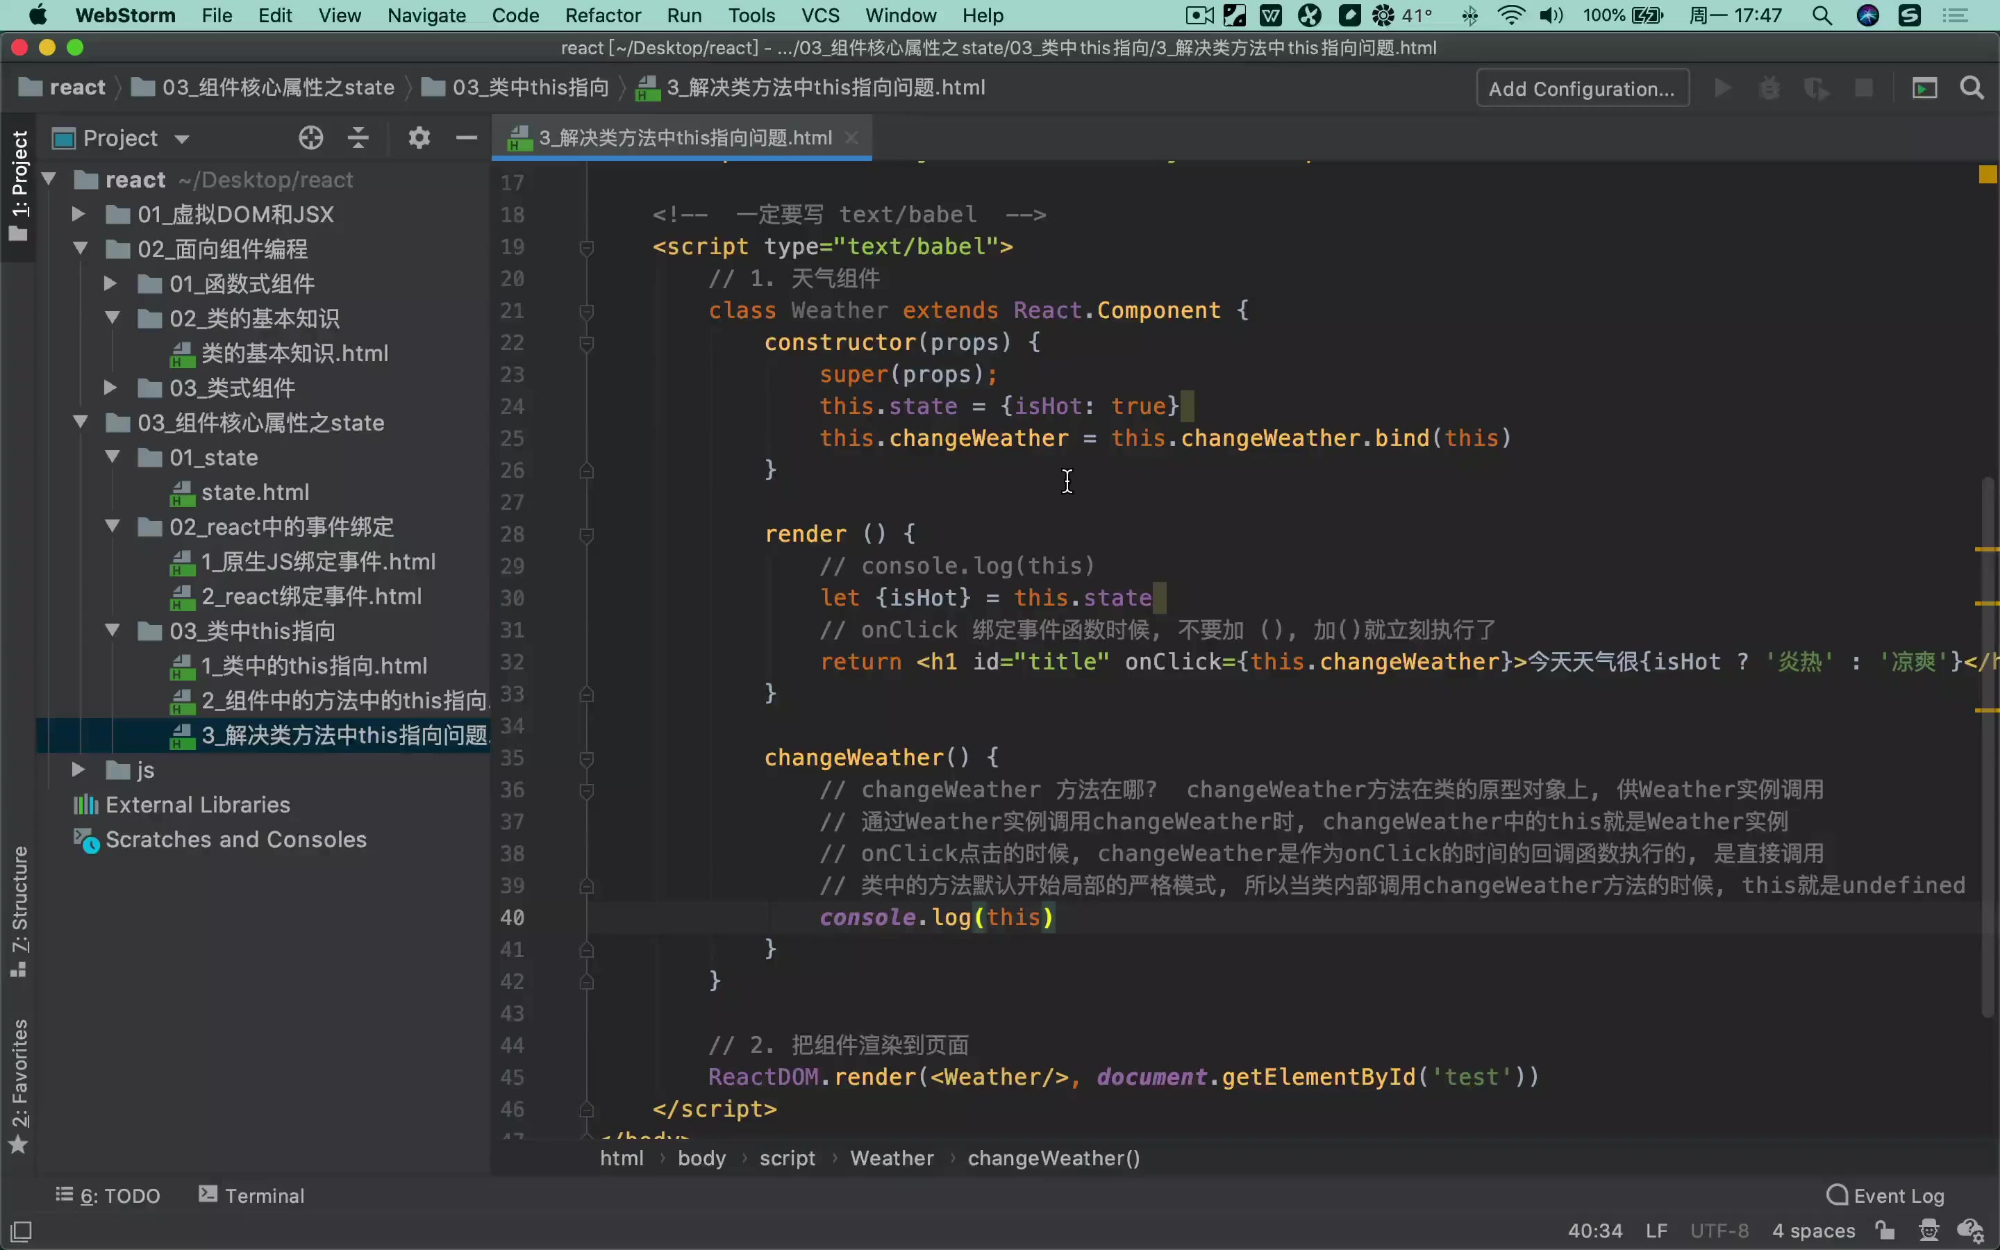Click the locate current file target icon
This screenshot has width=2000, height=1250.
click(x=311, y=138)
